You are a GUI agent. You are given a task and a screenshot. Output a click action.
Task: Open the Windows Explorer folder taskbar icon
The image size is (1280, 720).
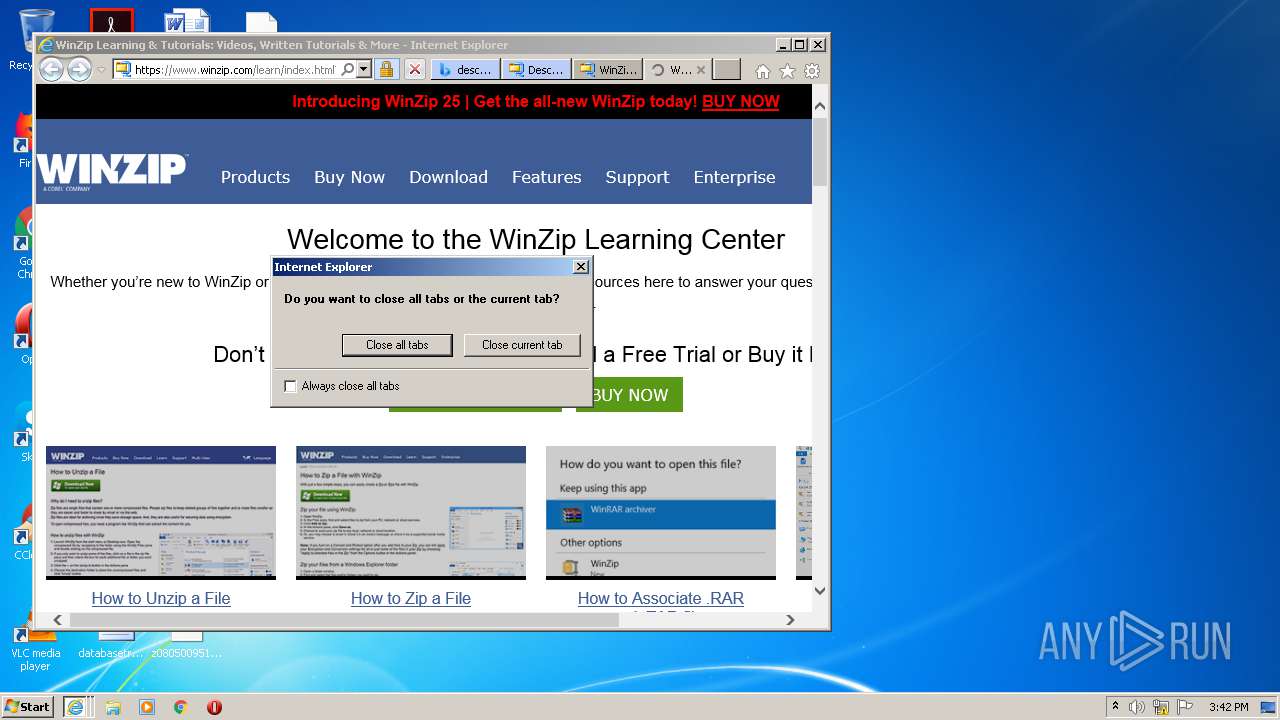pos(113,707)
